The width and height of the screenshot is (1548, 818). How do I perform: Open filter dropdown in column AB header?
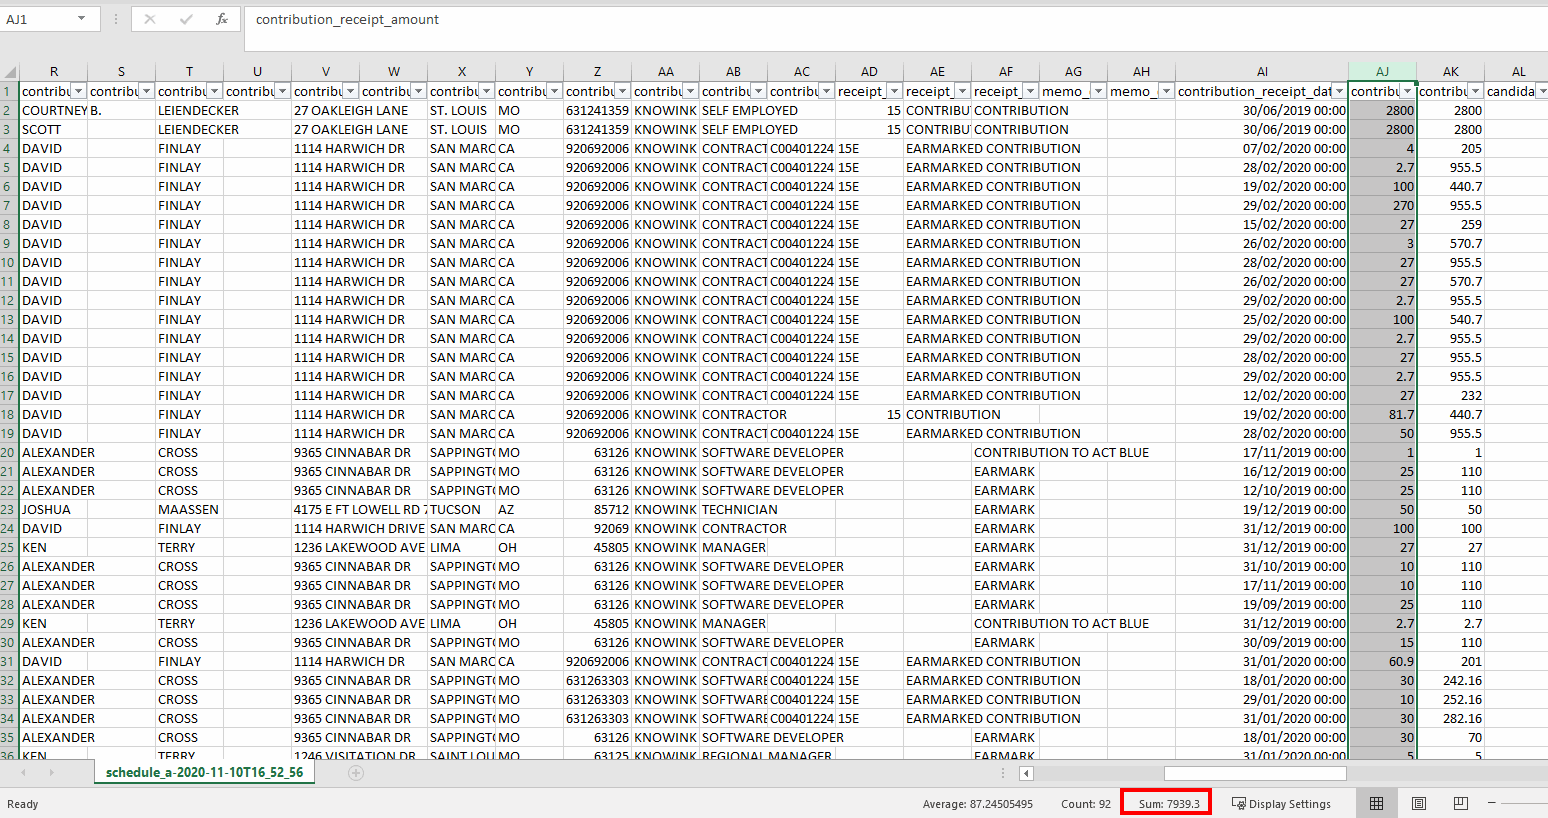(758, 91)
